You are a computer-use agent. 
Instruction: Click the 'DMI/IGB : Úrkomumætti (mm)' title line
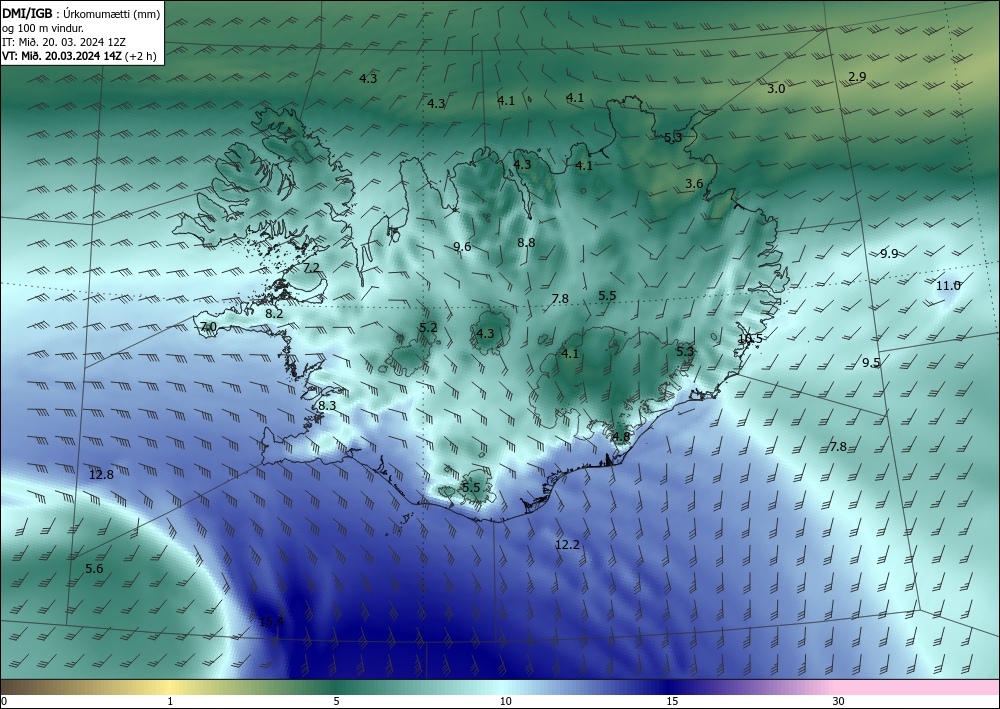point(80,14)
